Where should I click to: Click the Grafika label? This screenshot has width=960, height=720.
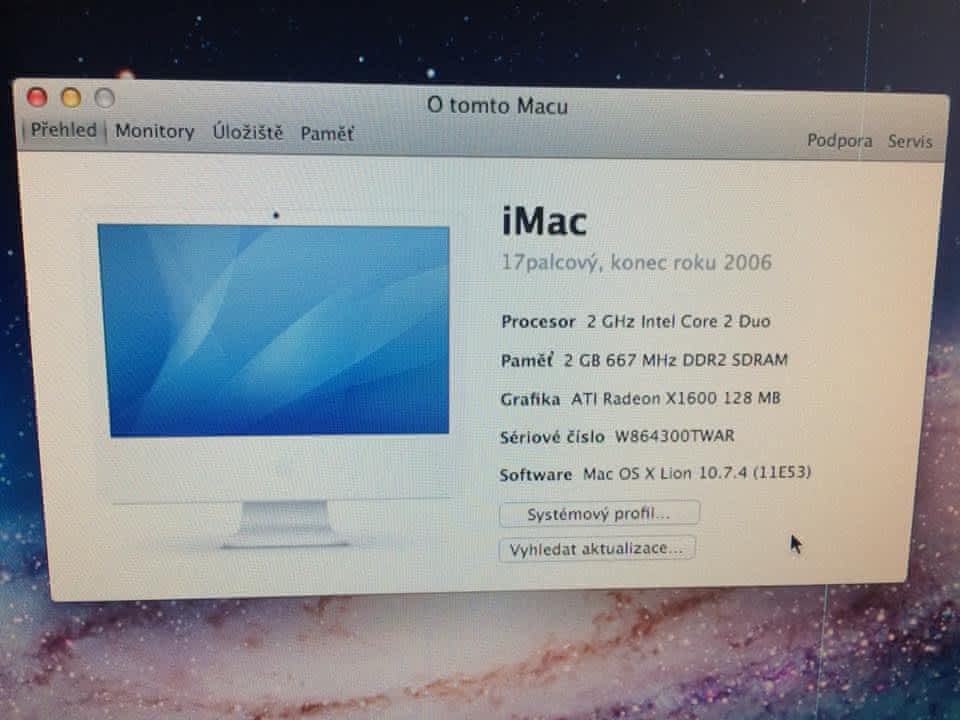pyautogui.click(x=530, y=399)
